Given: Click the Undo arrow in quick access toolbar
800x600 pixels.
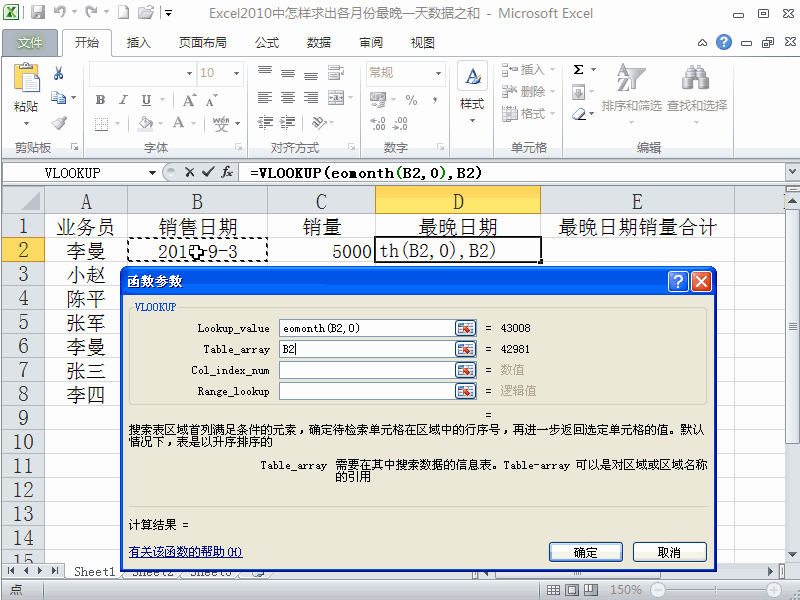Looking at the screenshot, I should 60,12.
